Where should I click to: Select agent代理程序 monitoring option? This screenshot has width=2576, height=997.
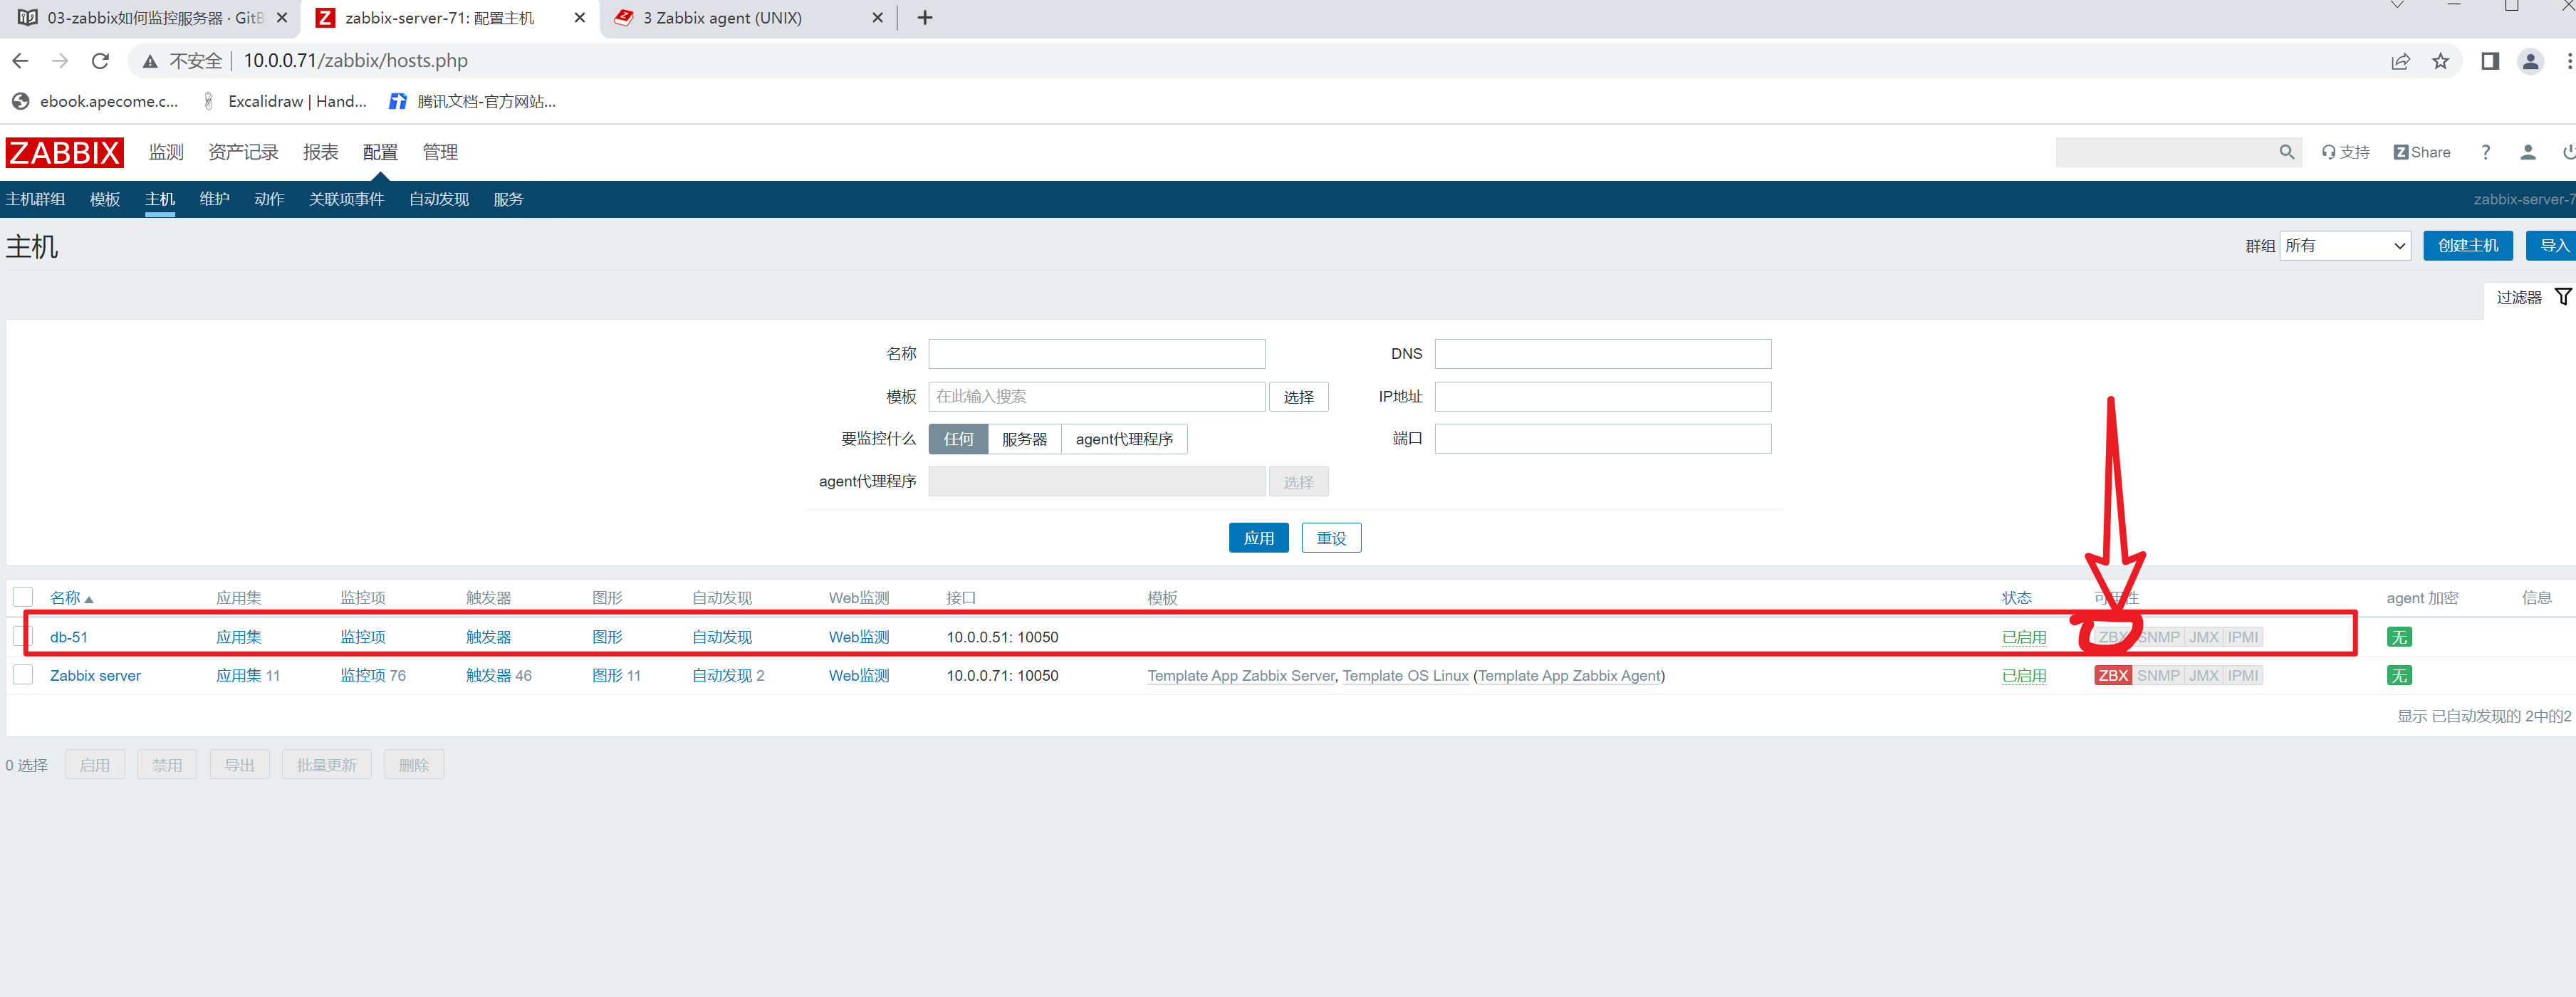click(x=1124, y=439)
